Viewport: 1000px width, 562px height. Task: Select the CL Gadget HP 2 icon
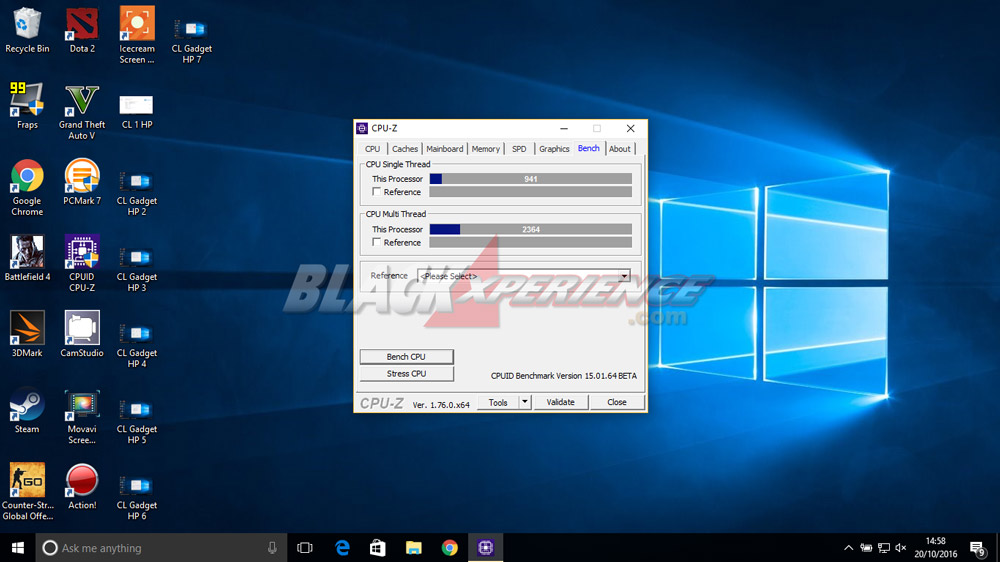(136, 193)
